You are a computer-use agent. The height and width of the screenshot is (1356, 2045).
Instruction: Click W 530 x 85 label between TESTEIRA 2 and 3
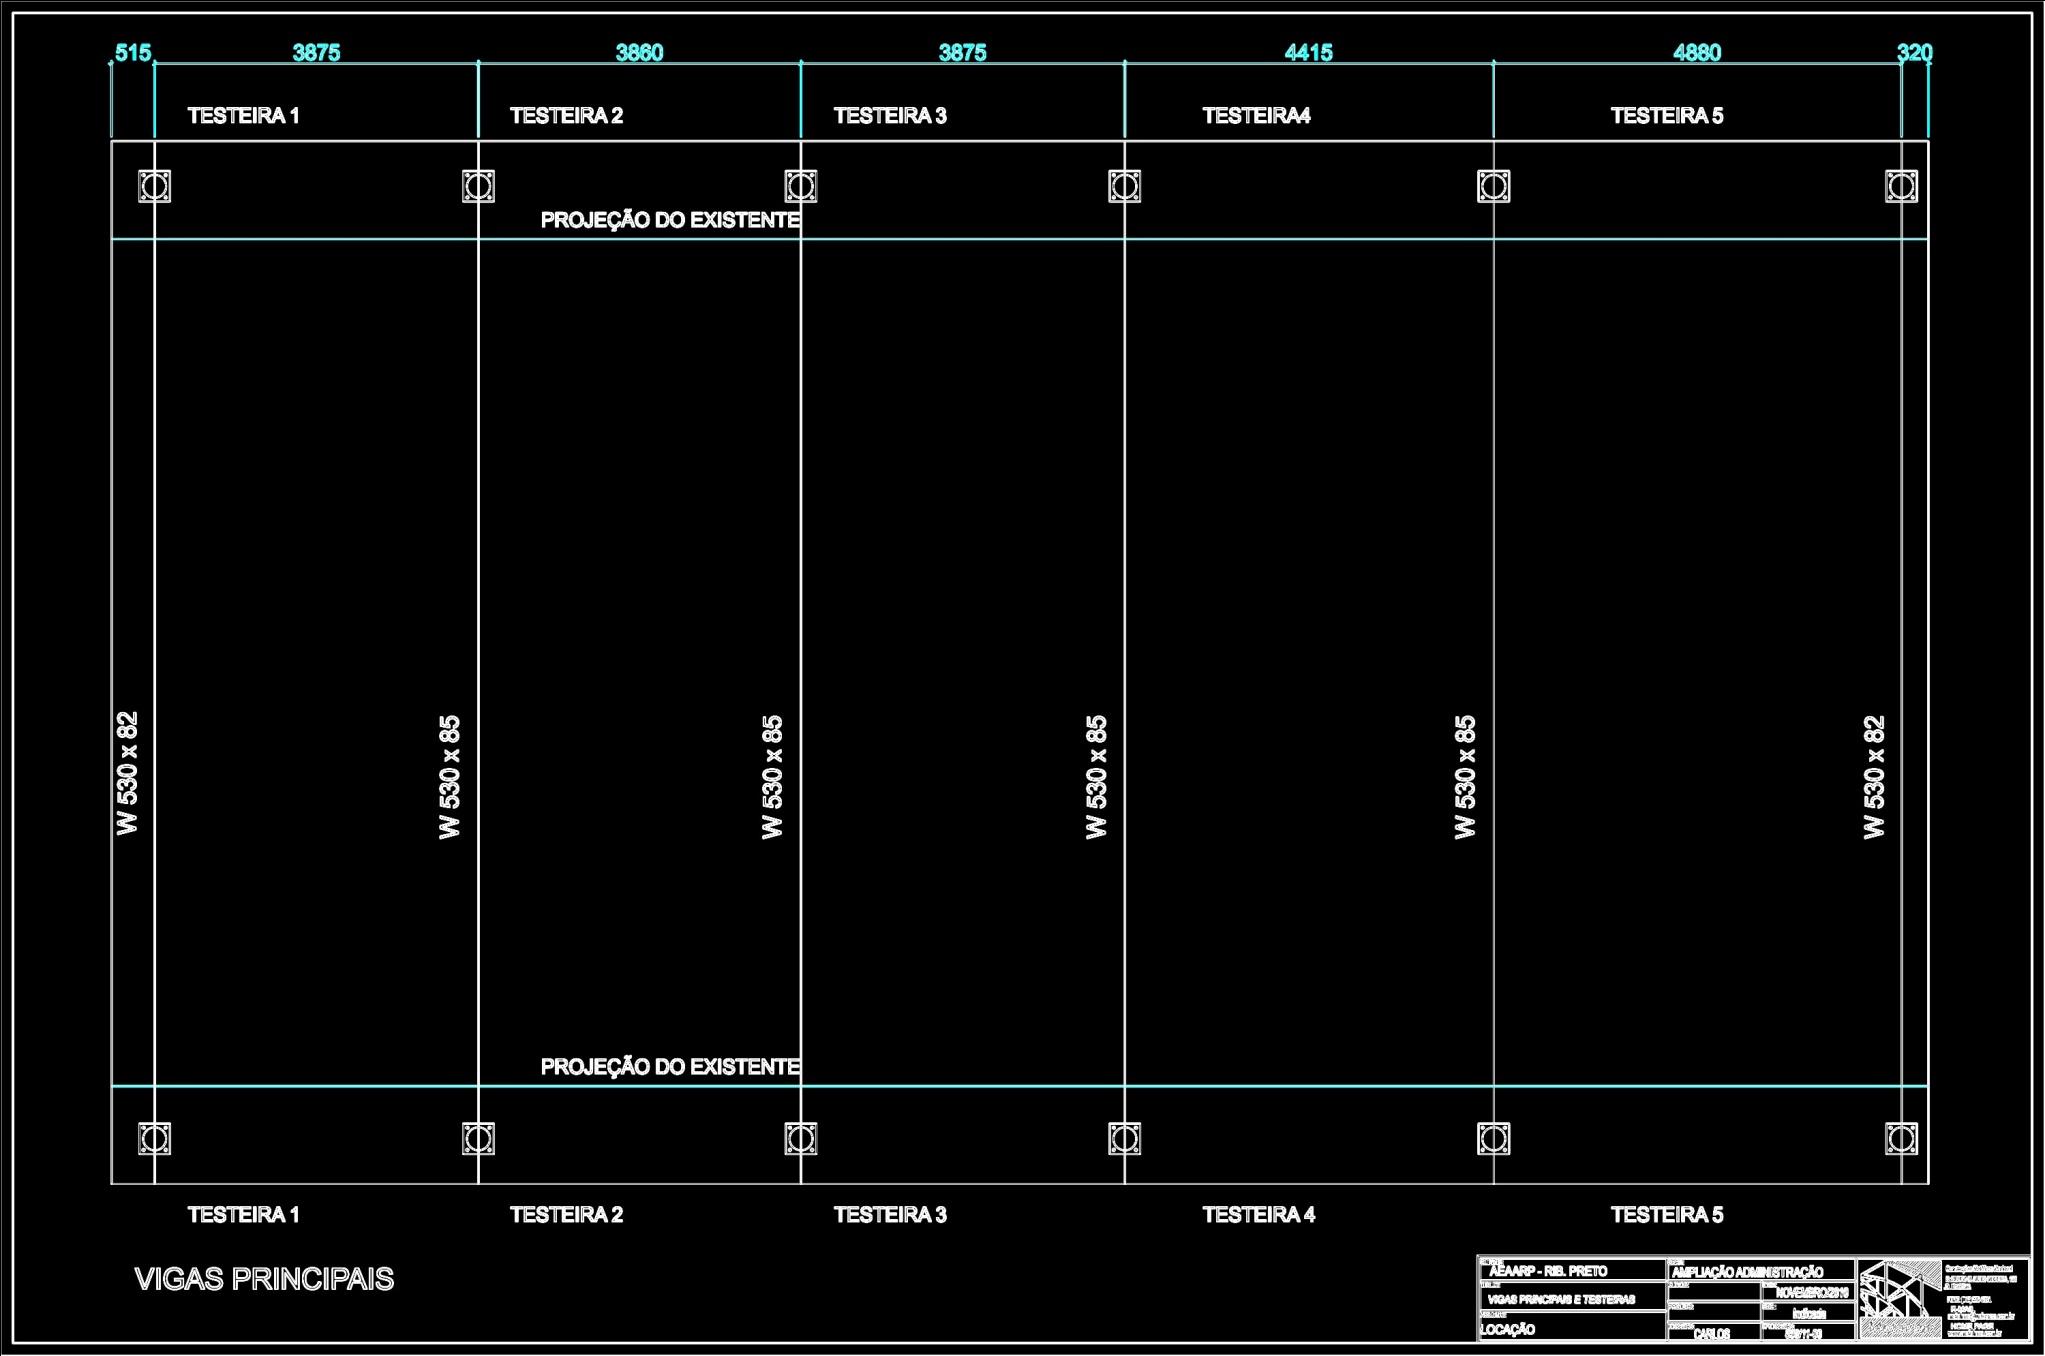(x=772, y=776)
